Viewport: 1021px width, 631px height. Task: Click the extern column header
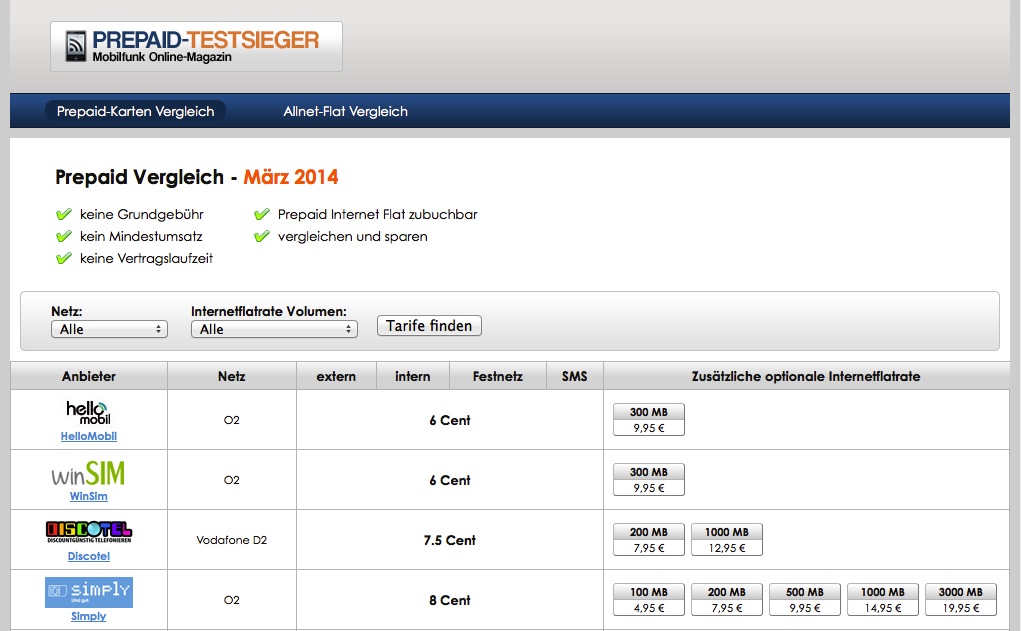click(x=336, y=376)
